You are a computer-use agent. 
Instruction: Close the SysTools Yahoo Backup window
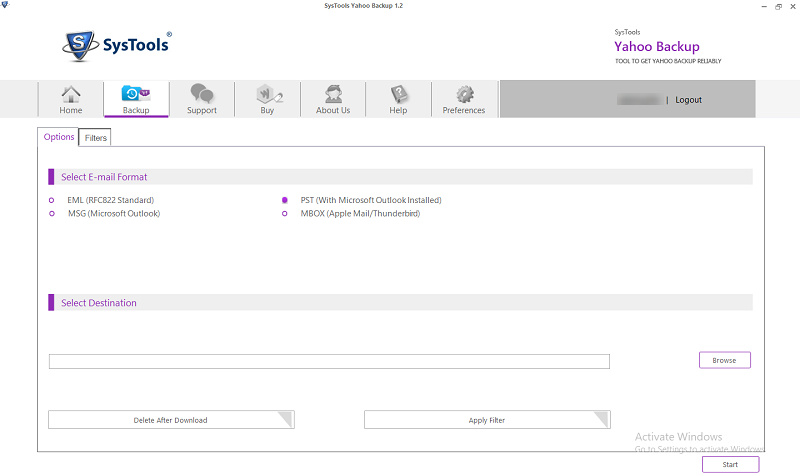point(793,7)
